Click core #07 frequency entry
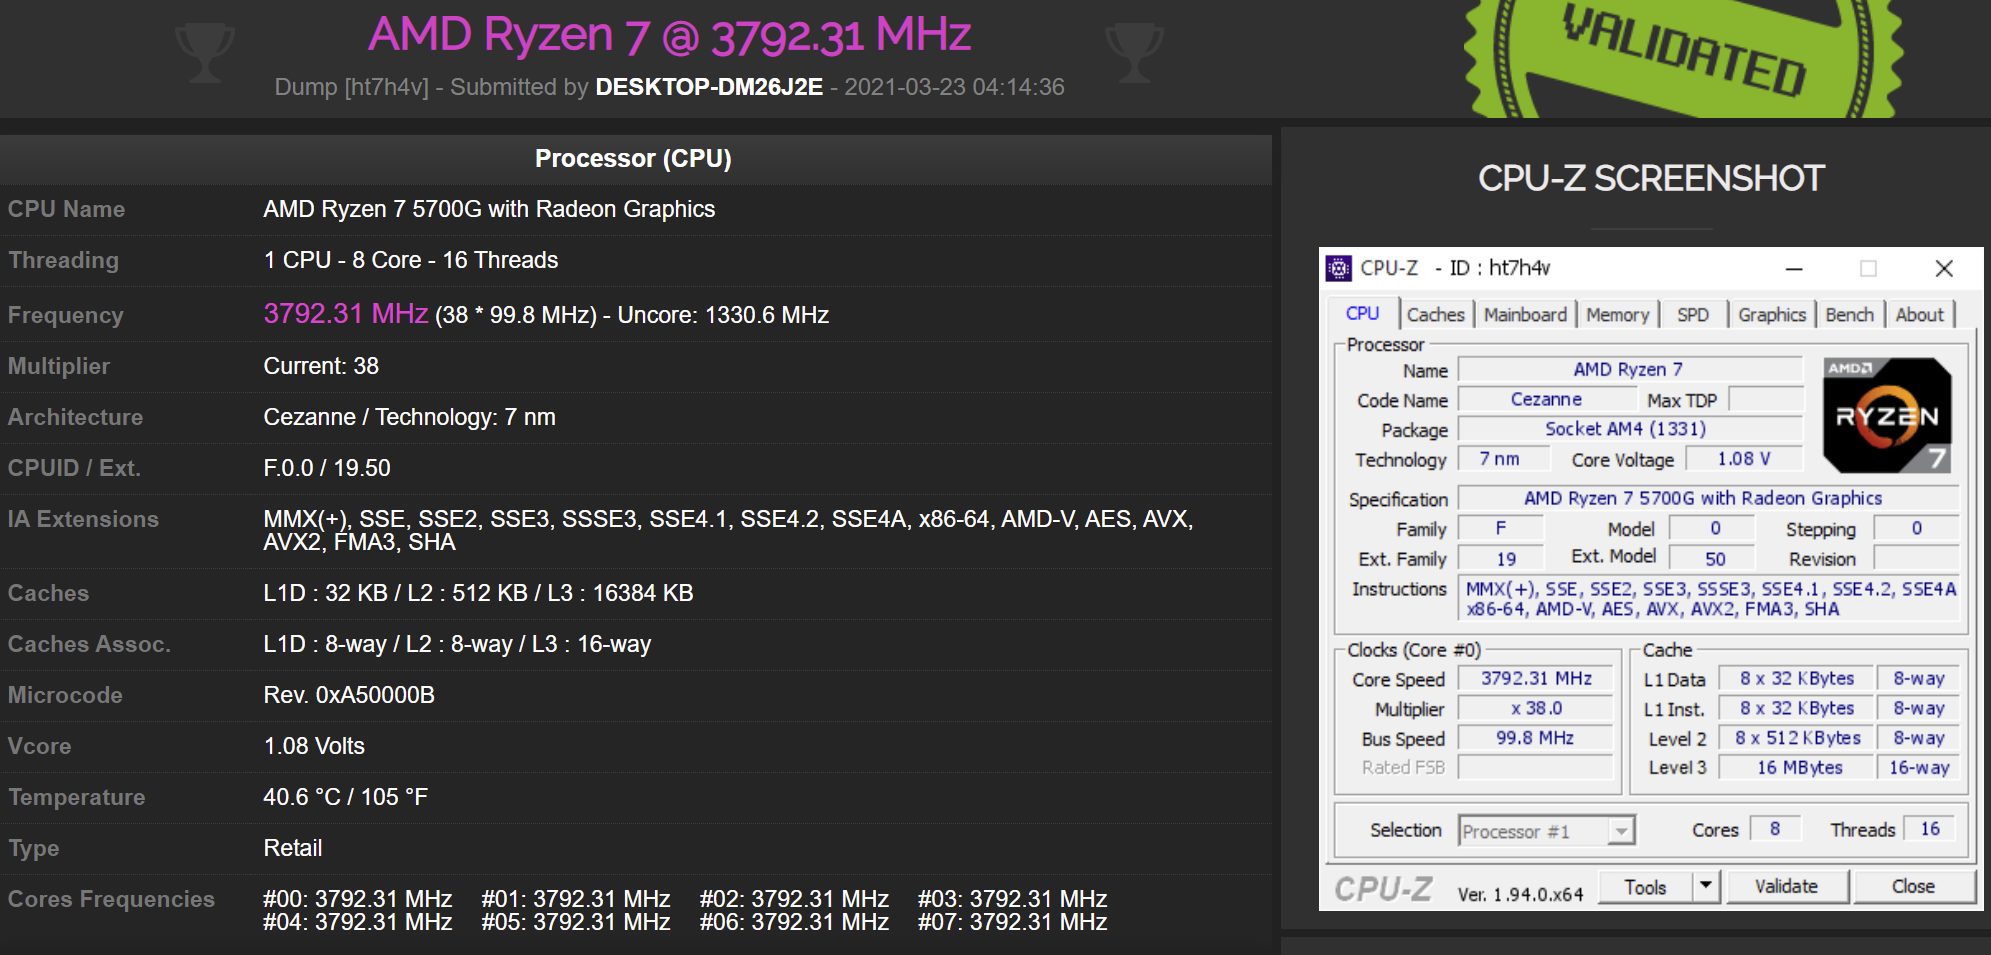The height and width of the screenshot is (955, 1991). [1012, 922]
